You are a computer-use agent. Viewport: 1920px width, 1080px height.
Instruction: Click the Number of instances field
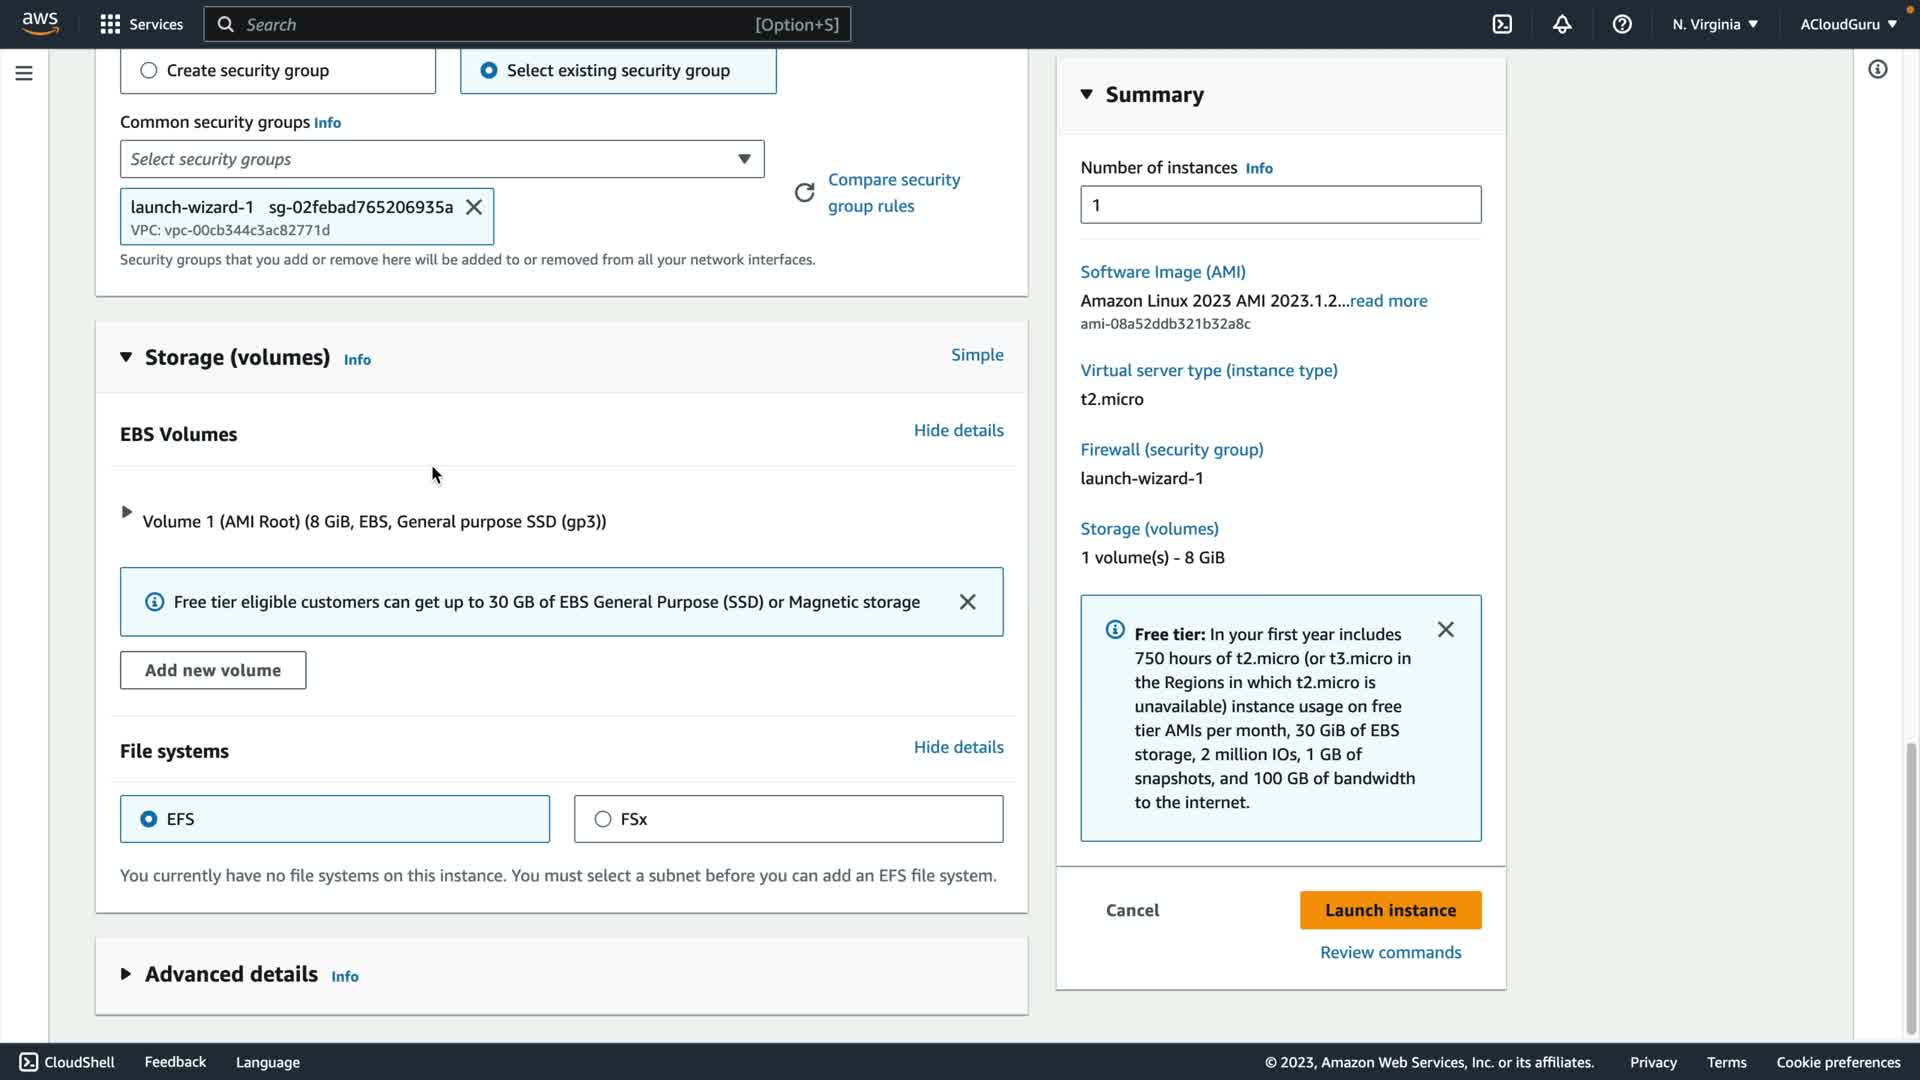[x=1280, y=205]
